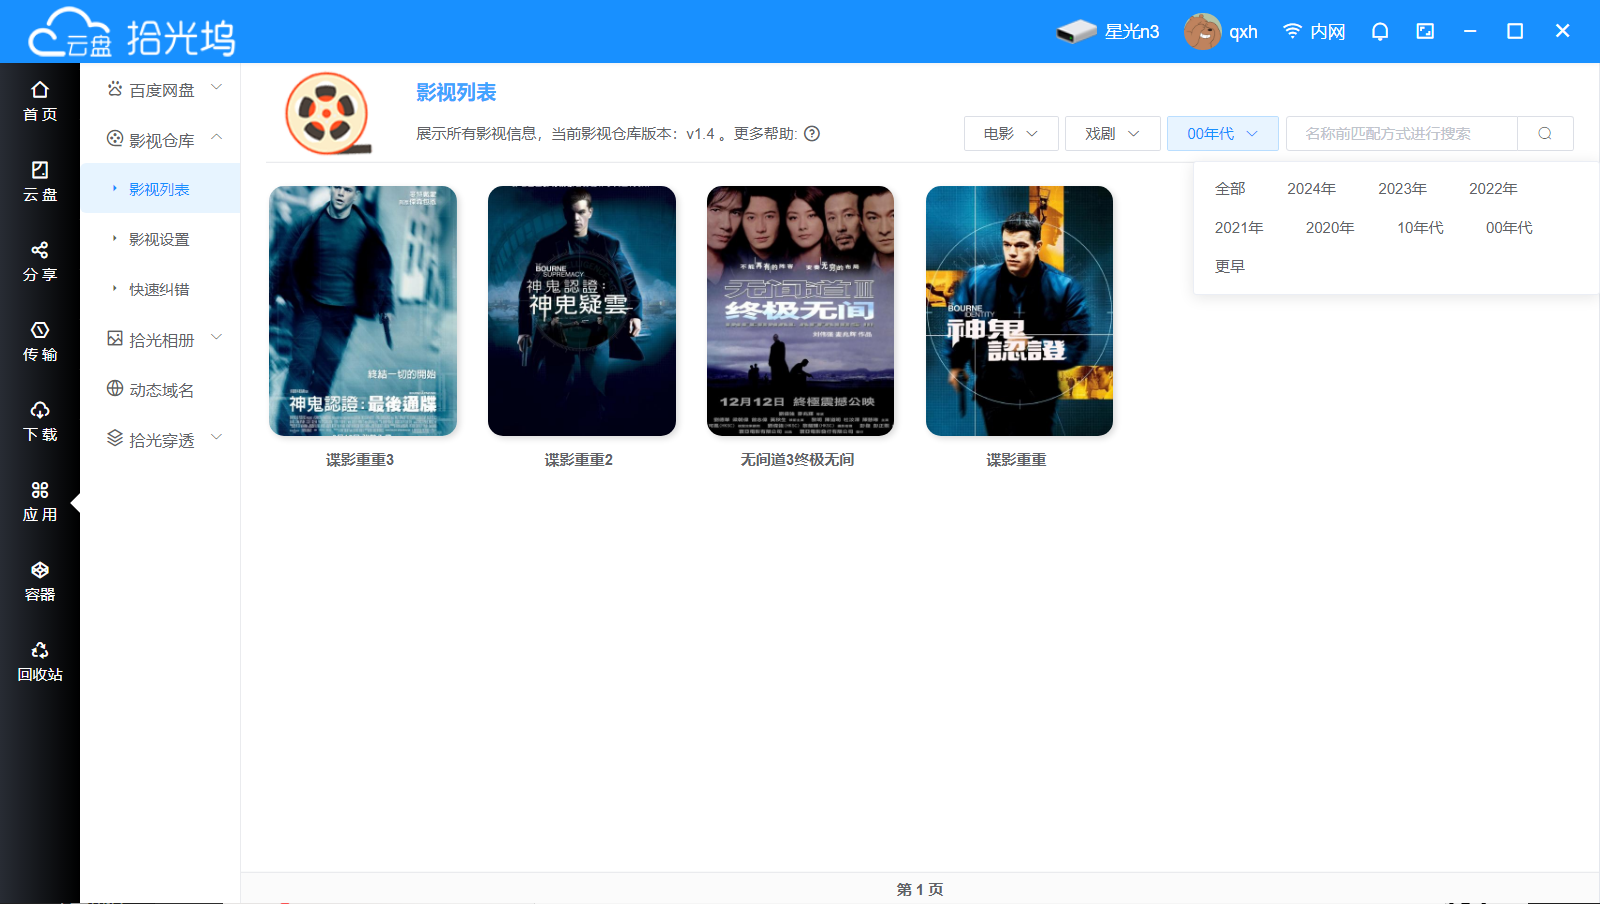Select 更早 in year list
This screenshot has height=904, width=1600.
[x=1230, y=267]
